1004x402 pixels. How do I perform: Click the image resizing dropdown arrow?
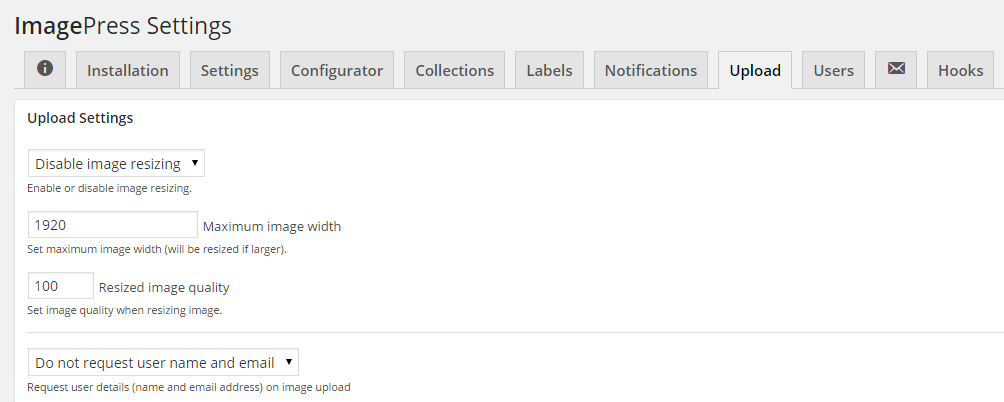(x=195, y=163)
